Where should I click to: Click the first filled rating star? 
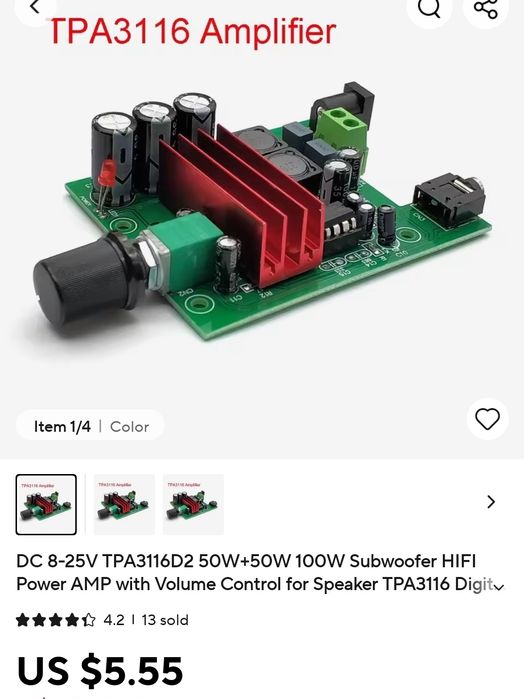[x=23, y=620]
